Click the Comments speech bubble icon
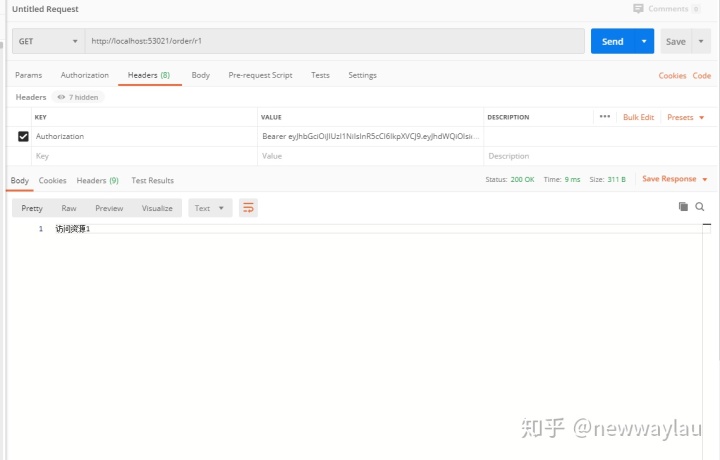 (638, 9)
